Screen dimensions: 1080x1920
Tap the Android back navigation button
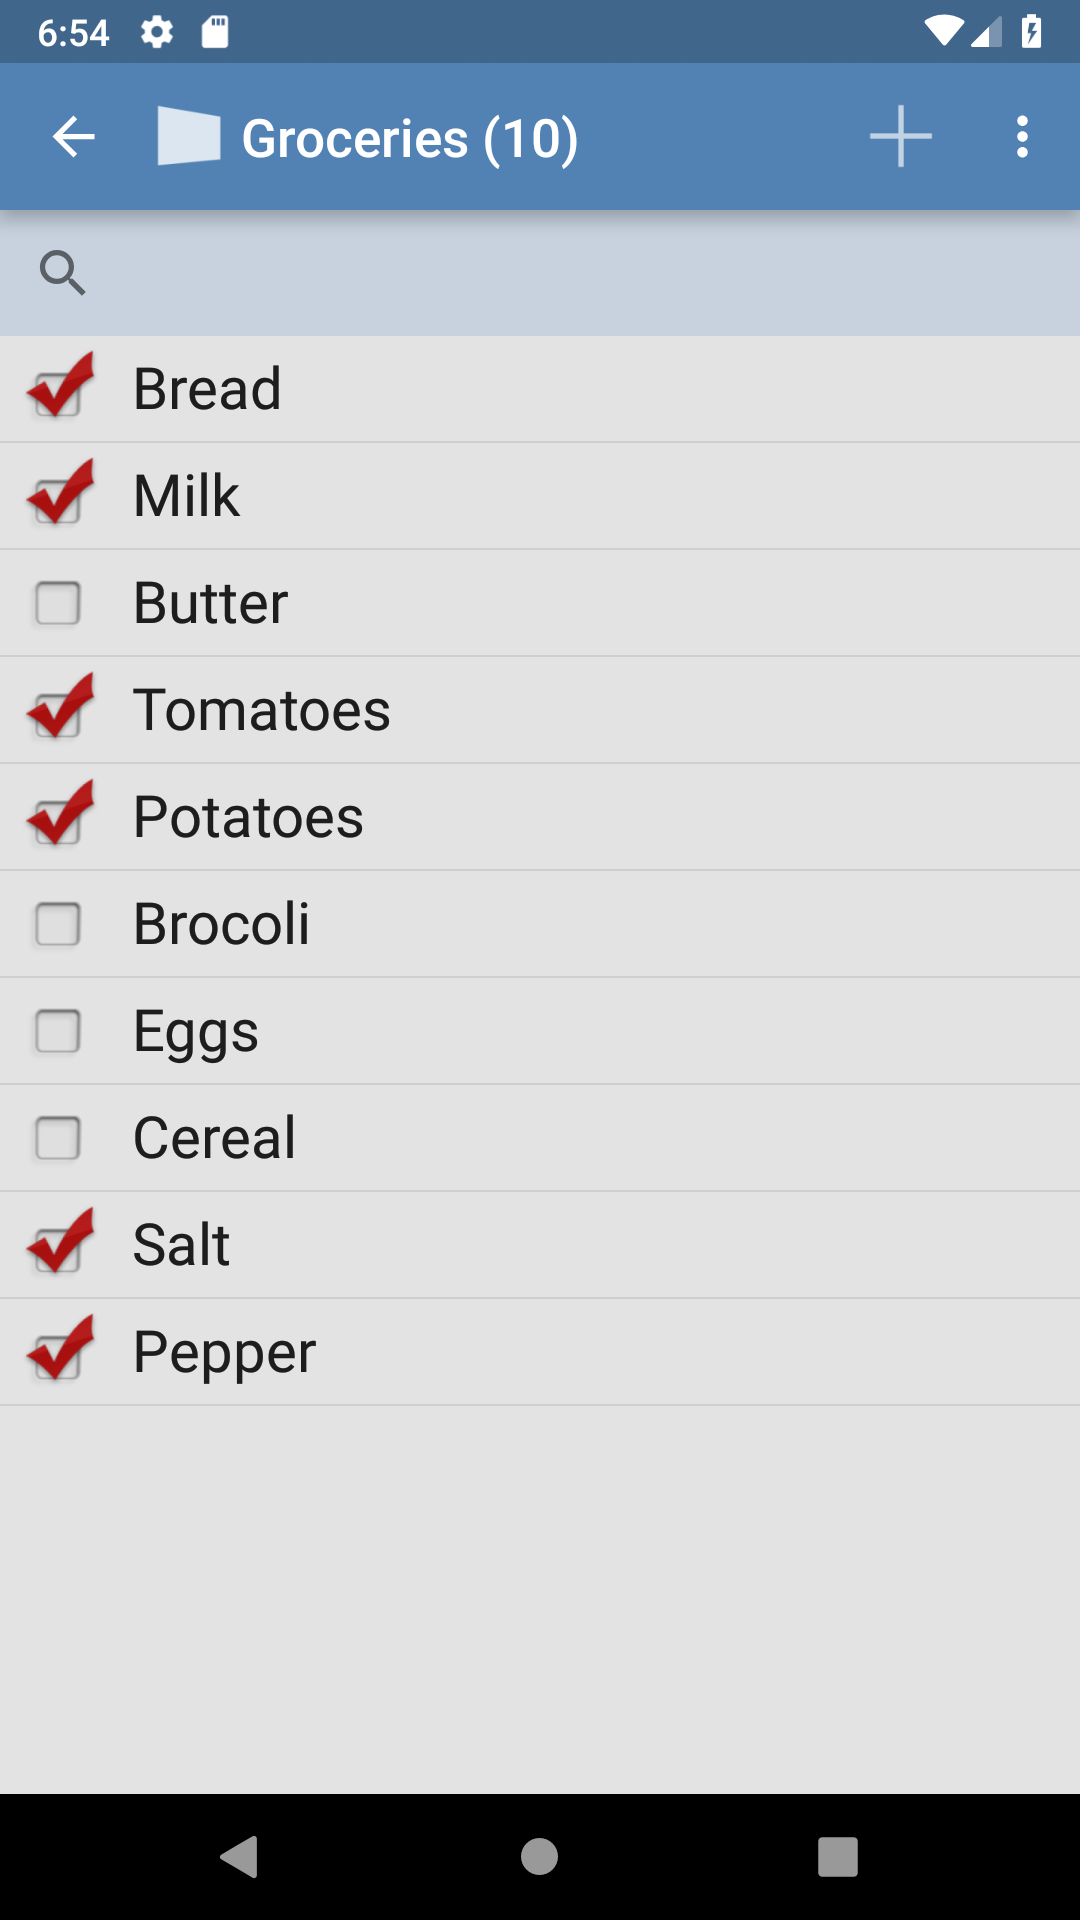pos(240,1857)
